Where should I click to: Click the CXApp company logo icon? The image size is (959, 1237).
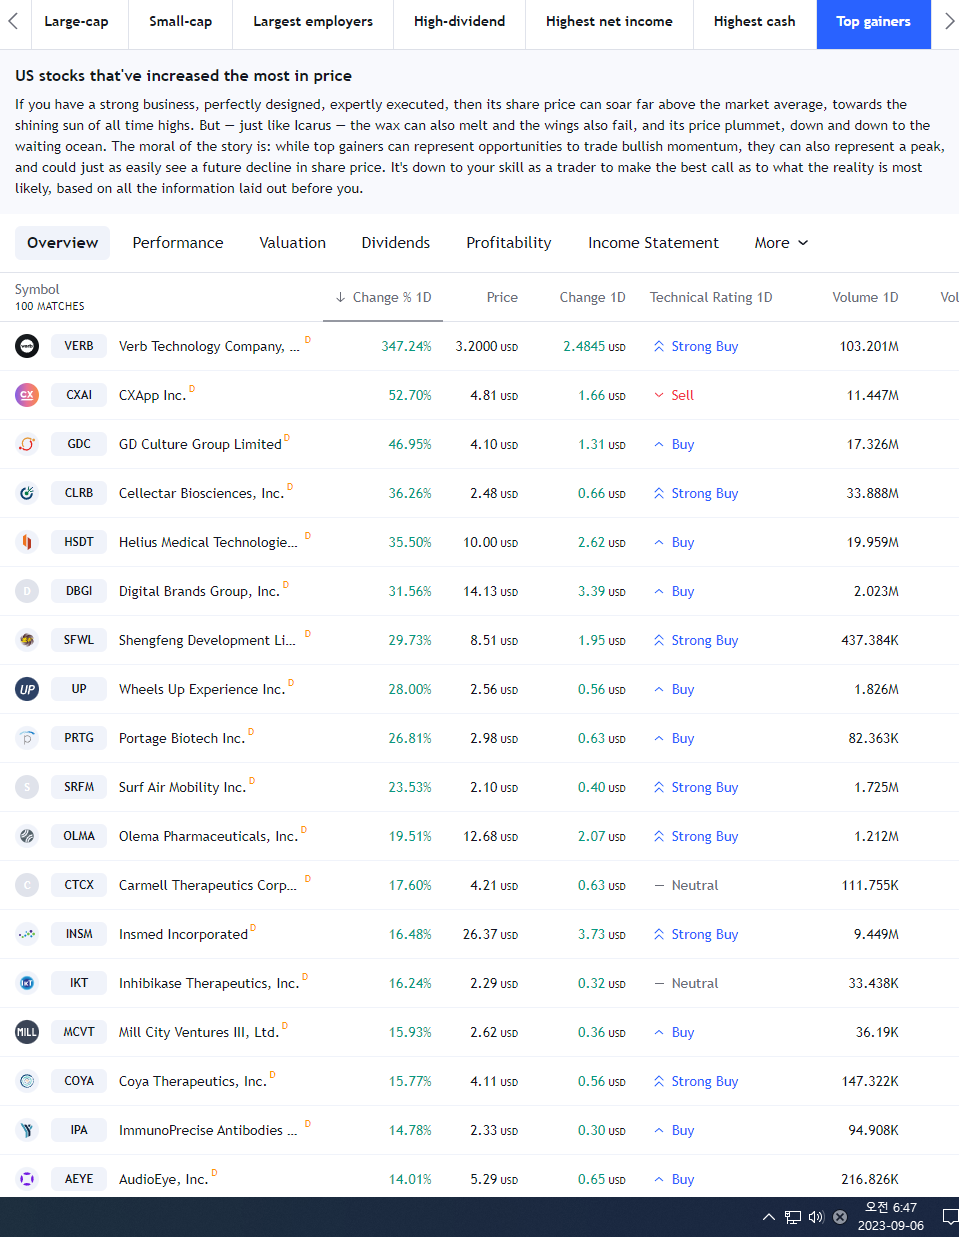pyautogui.click(x=27, y=395)
